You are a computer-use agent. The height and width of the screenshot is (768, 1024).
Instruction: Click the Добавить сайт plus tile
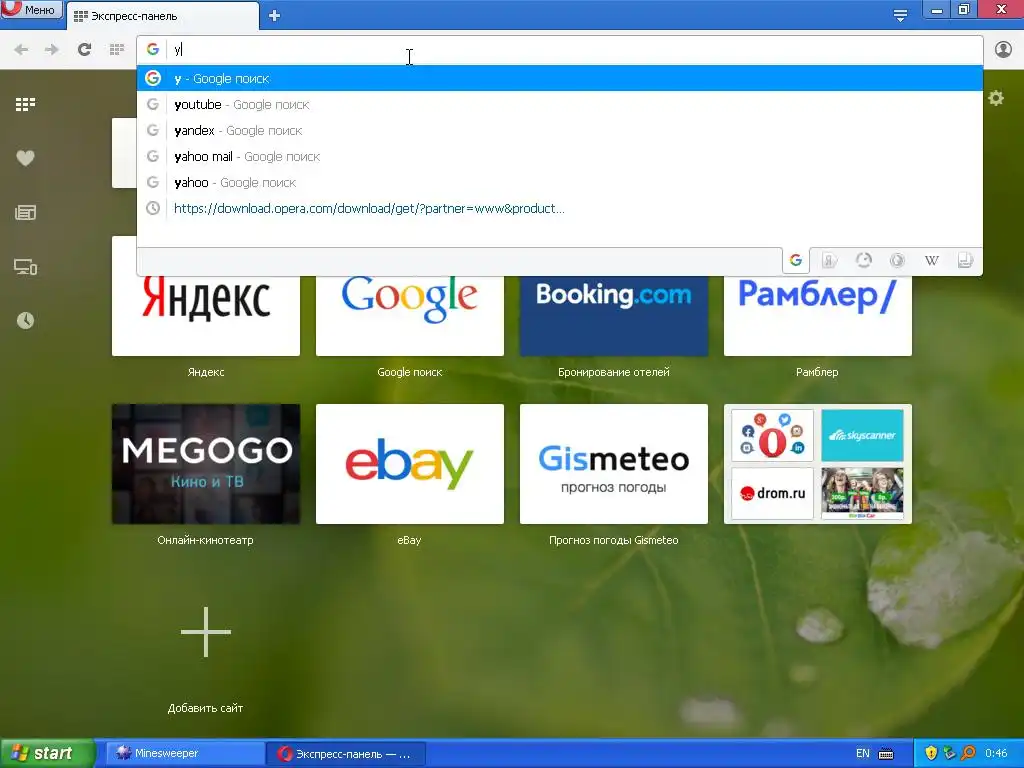pos(206,632)
